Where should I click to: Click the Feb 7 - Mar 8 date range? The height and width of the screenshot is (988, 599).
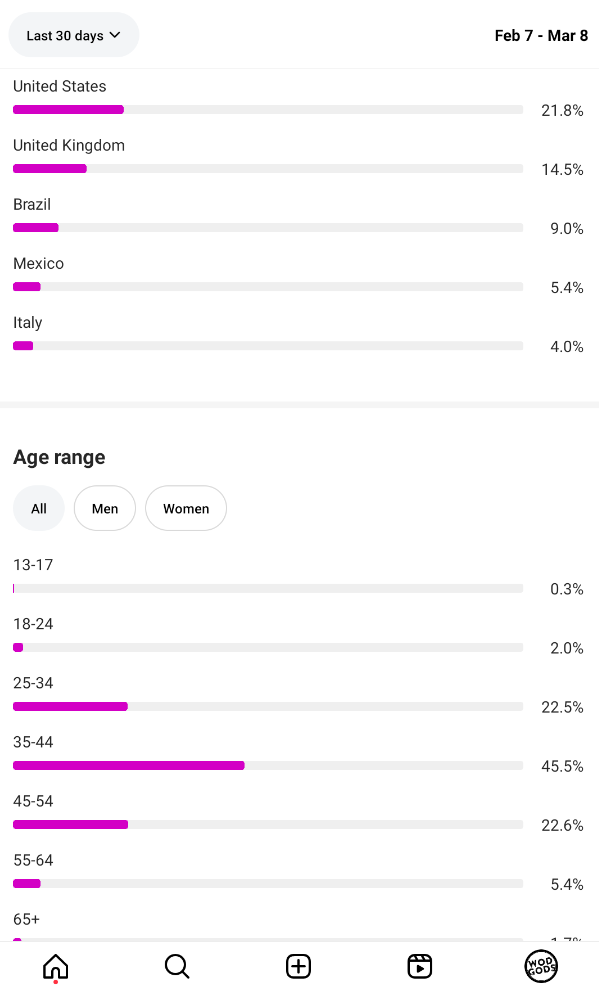[541, 36]
